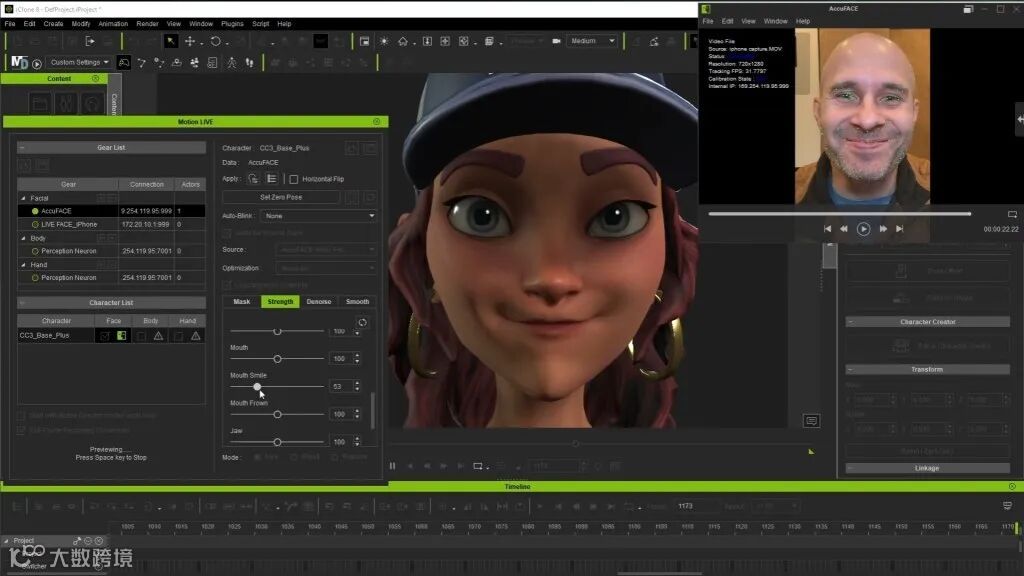Click the Home view icon
Viewport: 1024px width, 576px height.
tap(403, 41)
